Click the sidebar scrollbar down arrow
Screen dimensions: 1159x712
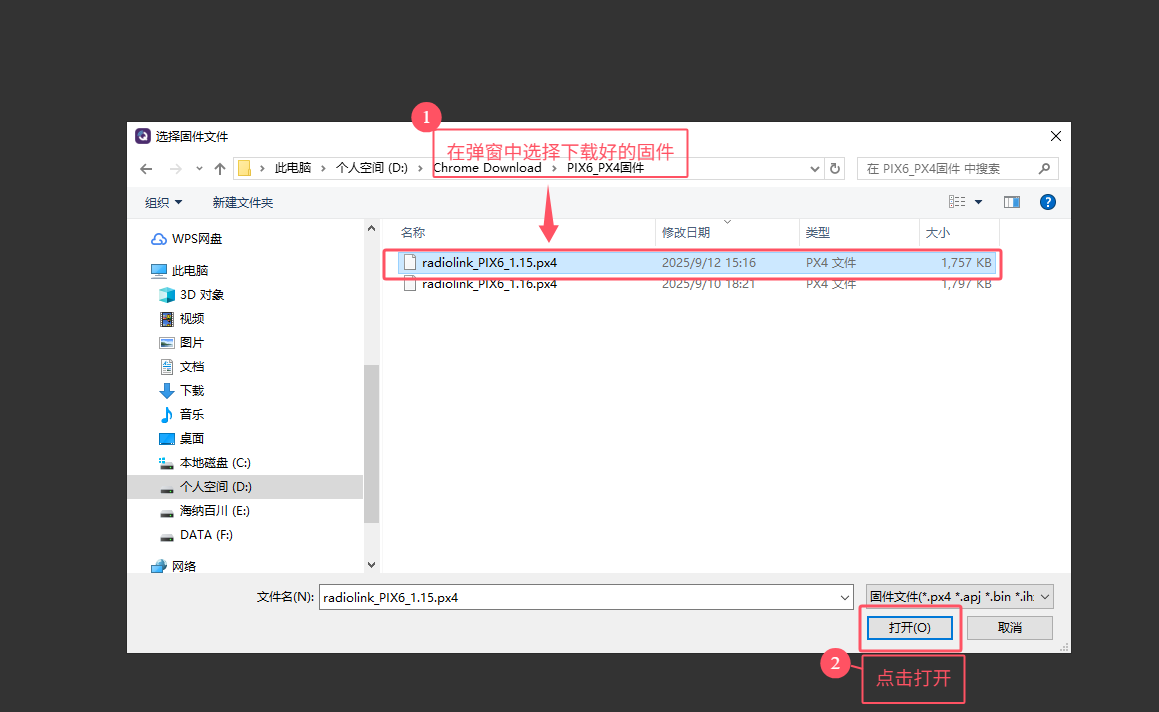pos(371,565)
